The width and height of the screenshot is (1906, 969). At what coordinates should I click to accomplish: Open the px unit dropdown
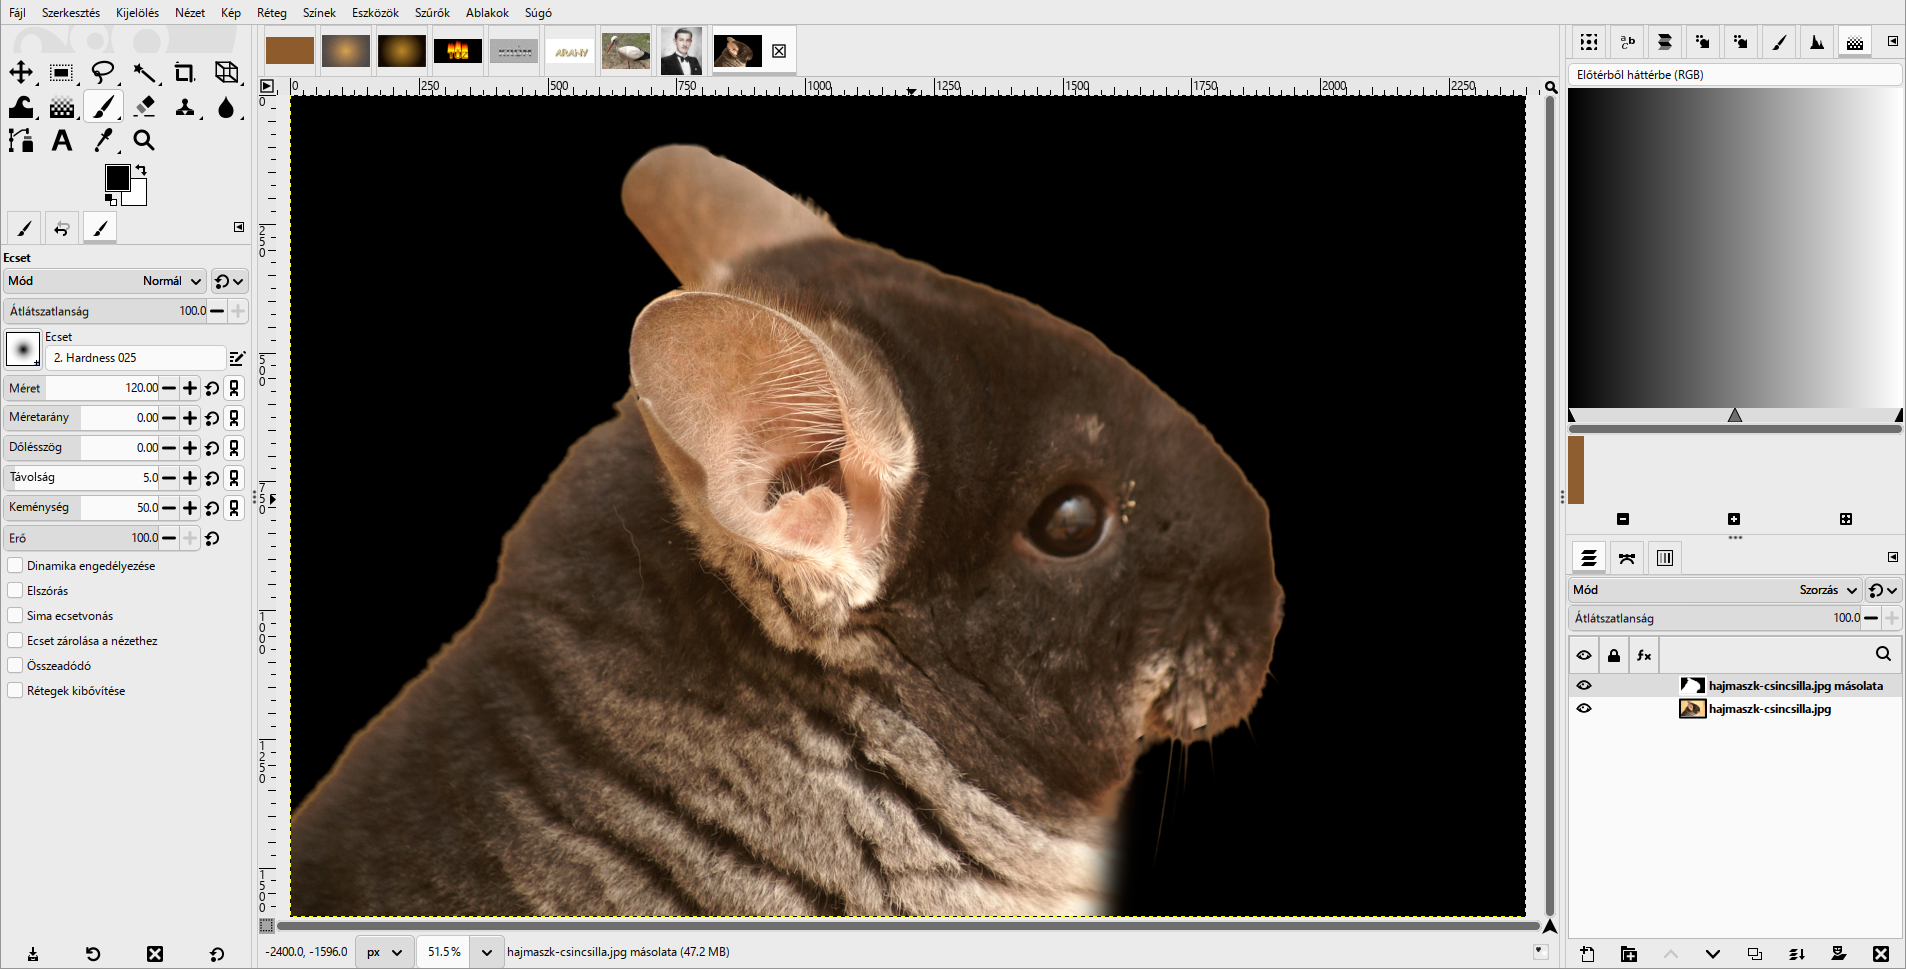click(384, 952)
